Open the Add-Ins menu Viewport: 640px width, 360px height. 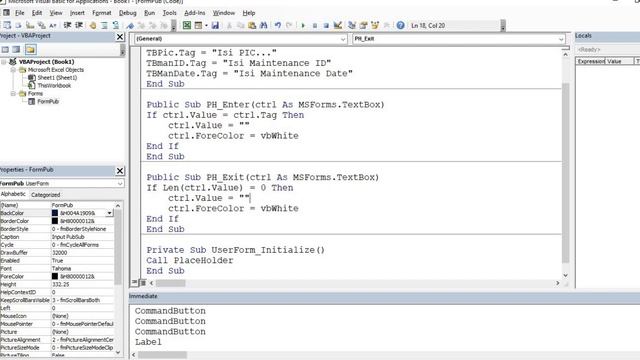pyautogui.click(x=195, y=13)
